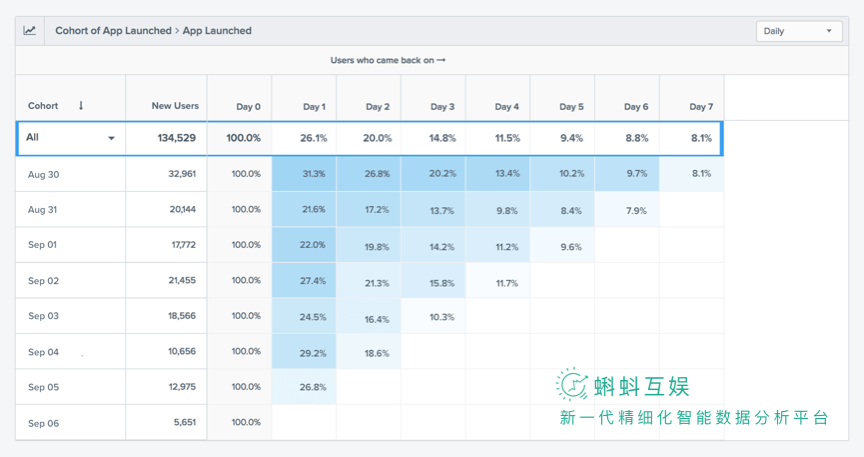
Task: Click the 14.8% Day 3 value in All row
Action: coord(442,138)
